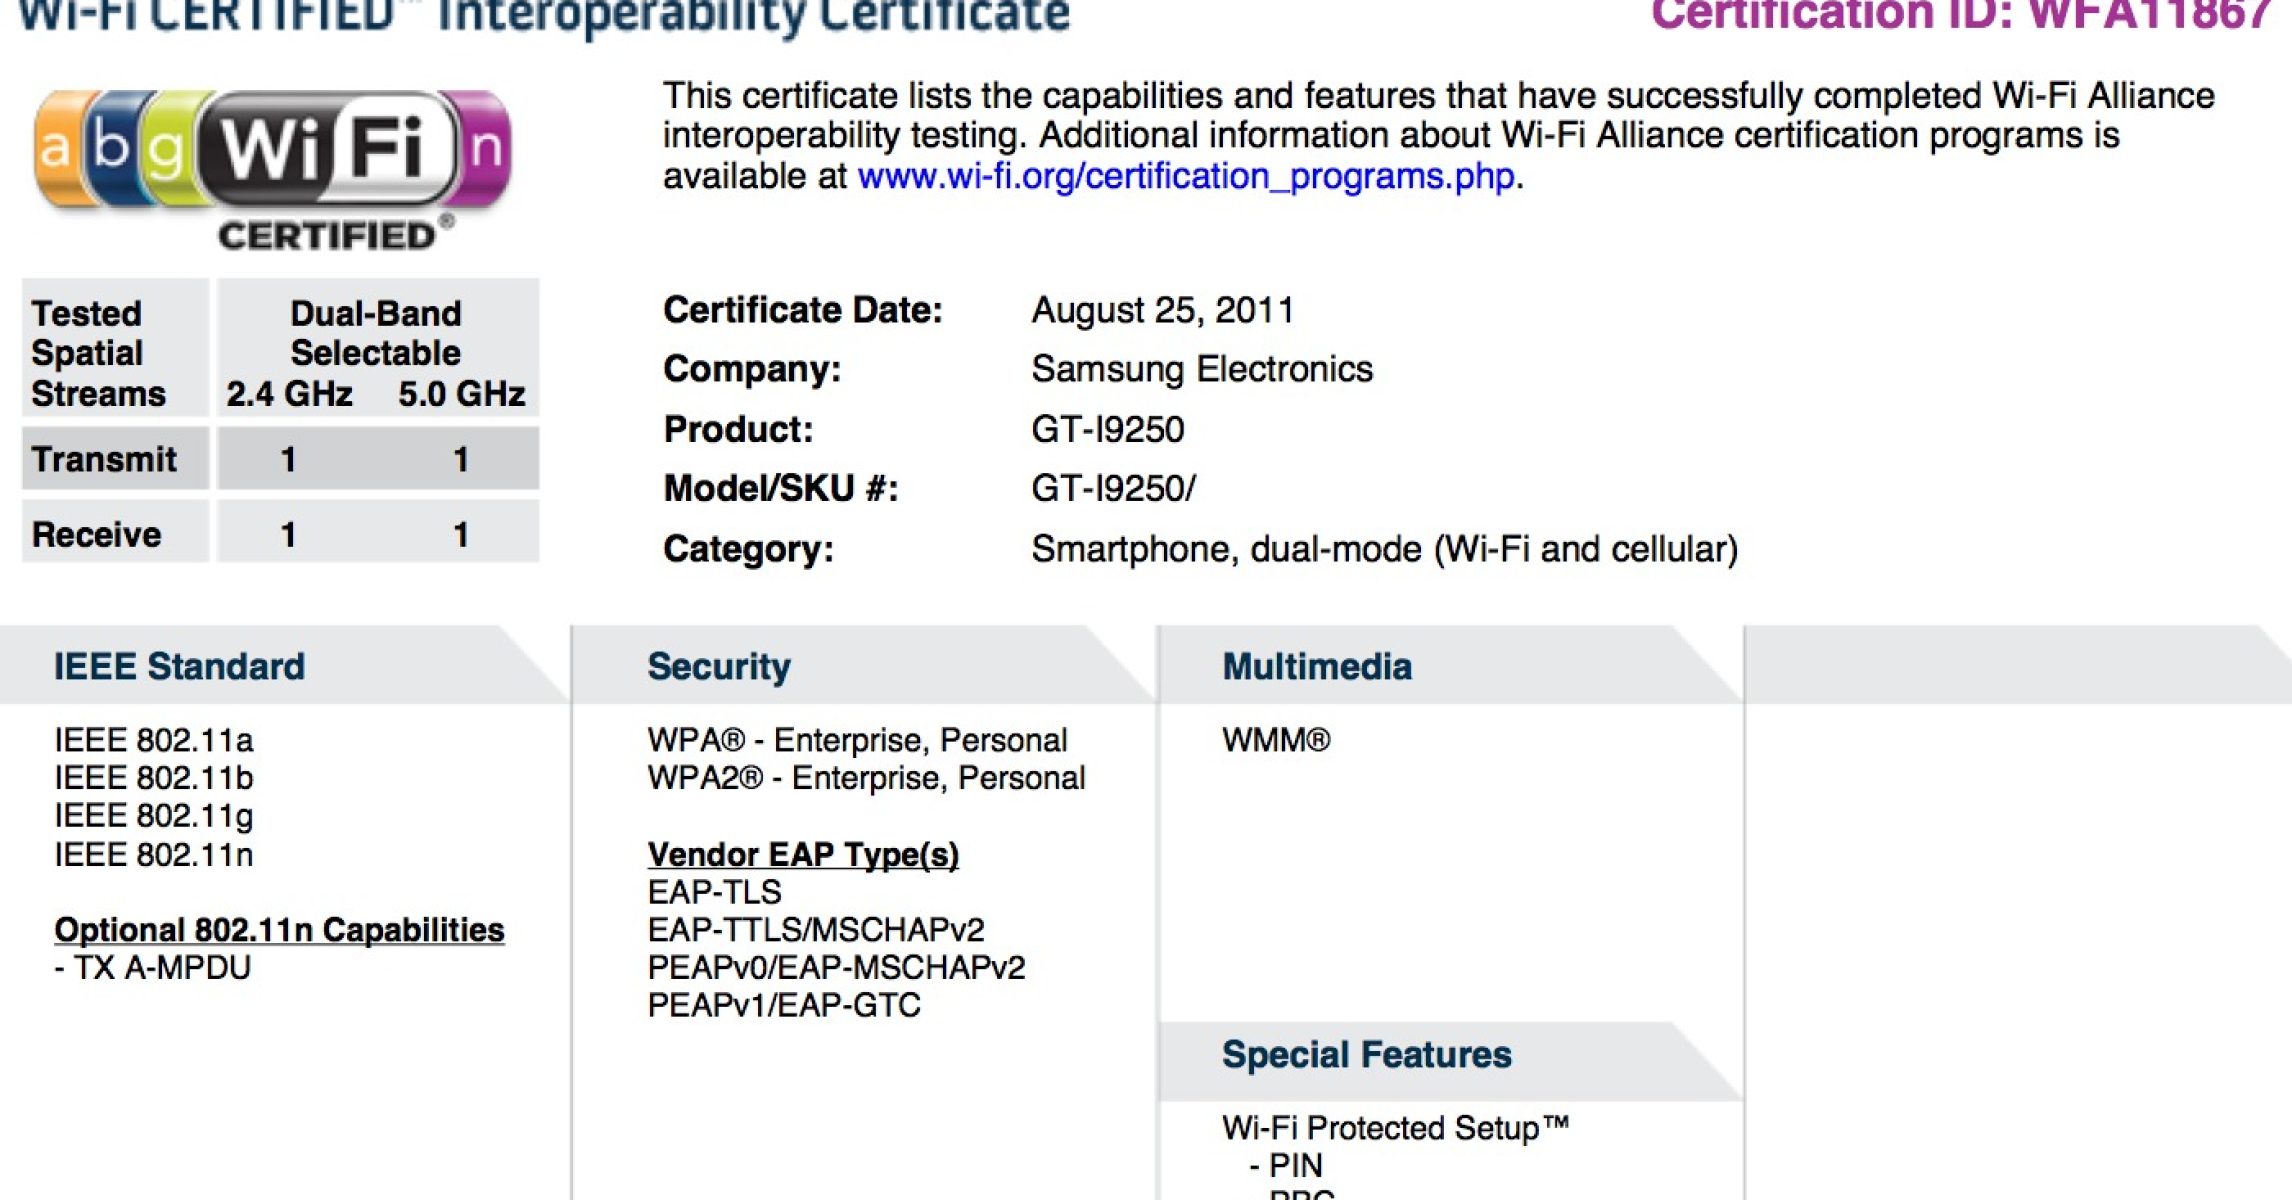This screenshot has width=2292, height=1200.
Task: Select the blue 'b' badge in logo
Action: click(x=112, y=147)
